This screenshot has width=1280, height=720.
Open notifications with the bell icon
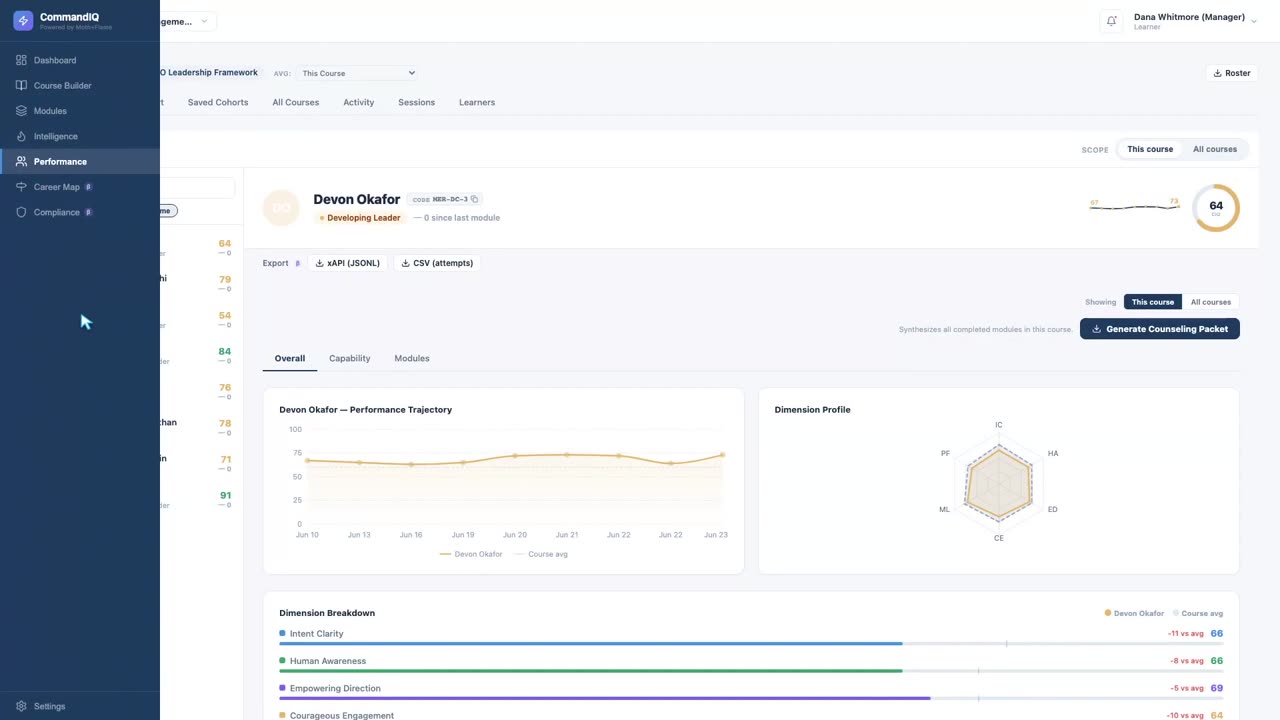(1111, 21)
